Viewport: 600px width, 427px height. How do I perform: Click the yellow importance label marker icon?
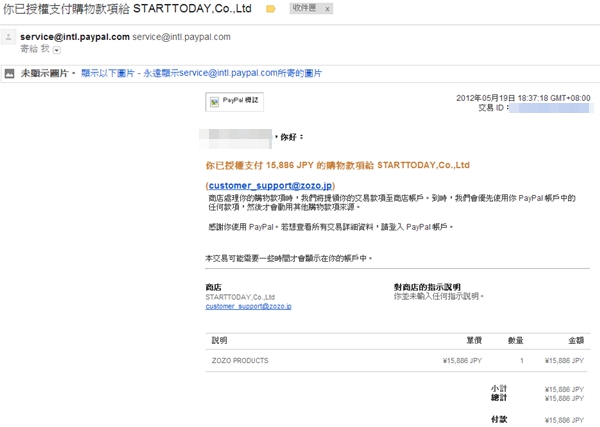point(271,9)
